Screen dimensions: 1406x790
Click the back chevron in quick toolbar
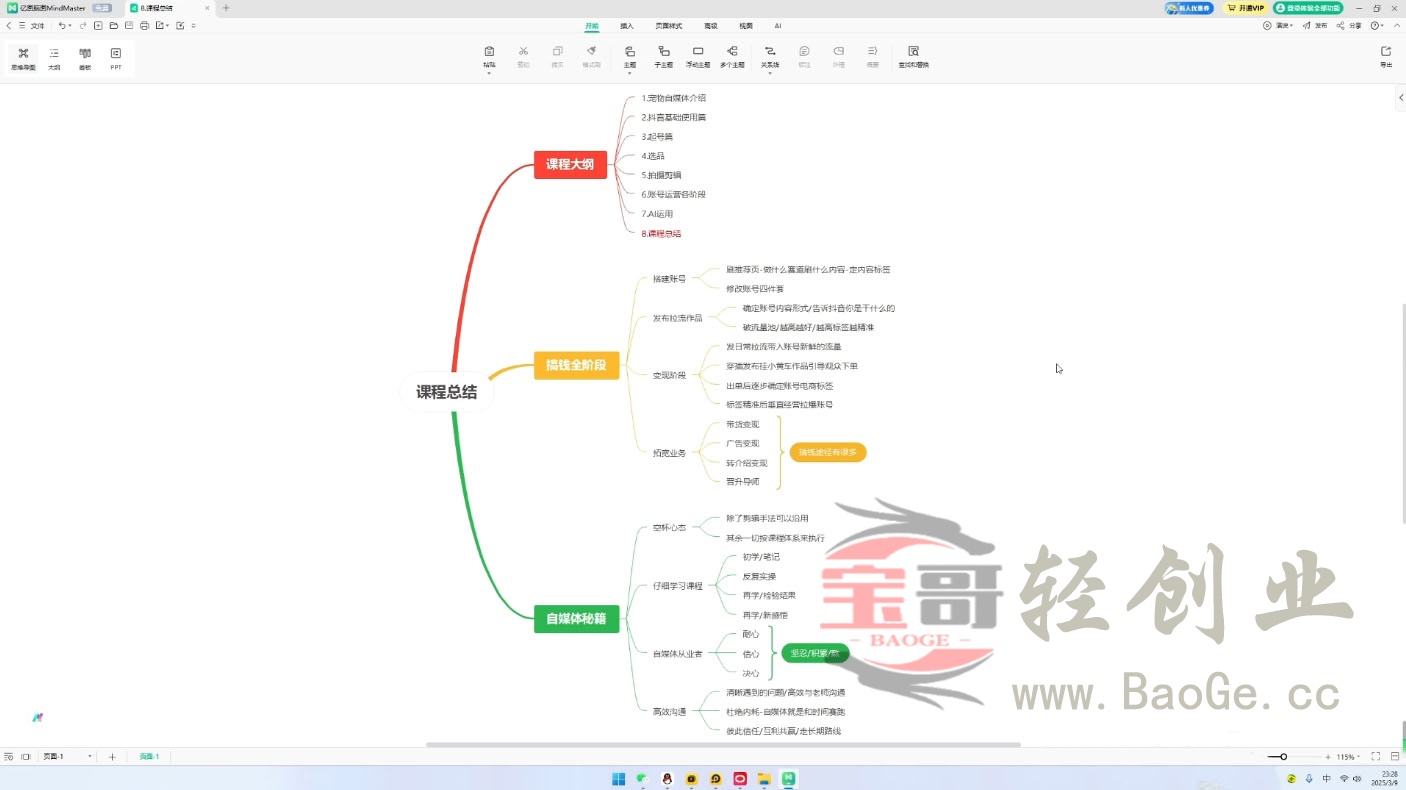[x=9, y=25]
